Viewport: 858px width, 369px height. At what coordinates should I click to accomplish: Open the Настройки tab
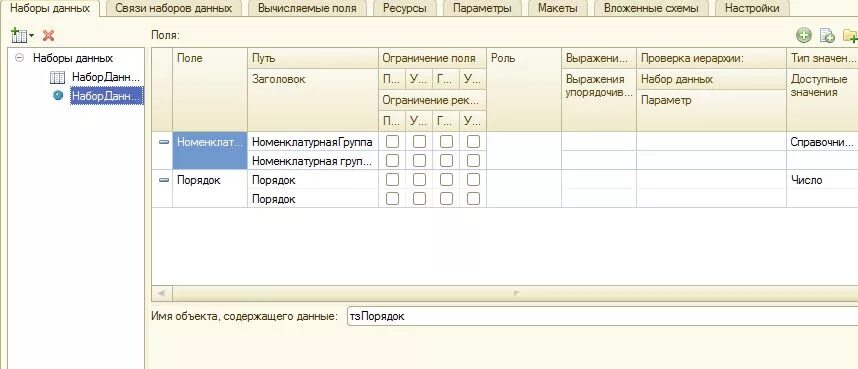tap(752, 8)
